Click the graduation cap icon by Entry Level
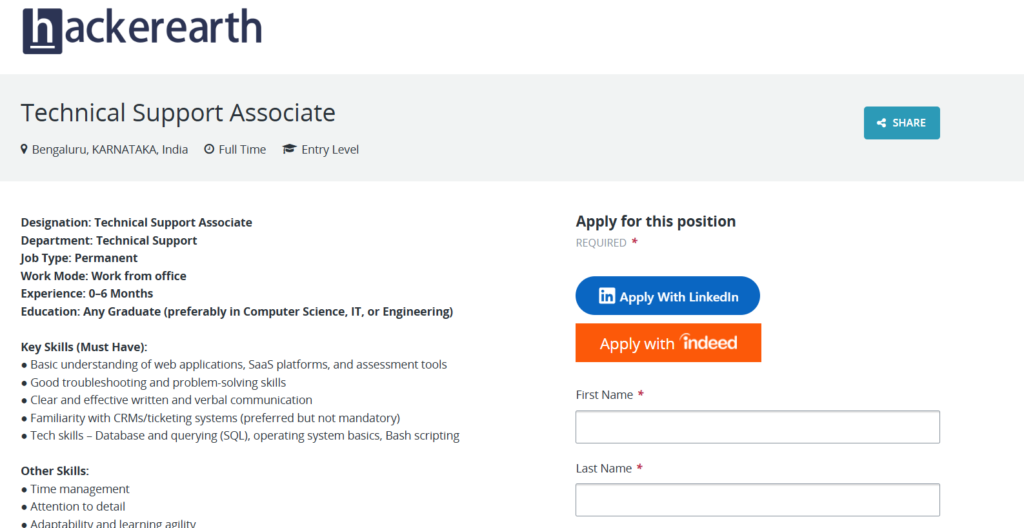1024x528 pixels. point(289,149)
